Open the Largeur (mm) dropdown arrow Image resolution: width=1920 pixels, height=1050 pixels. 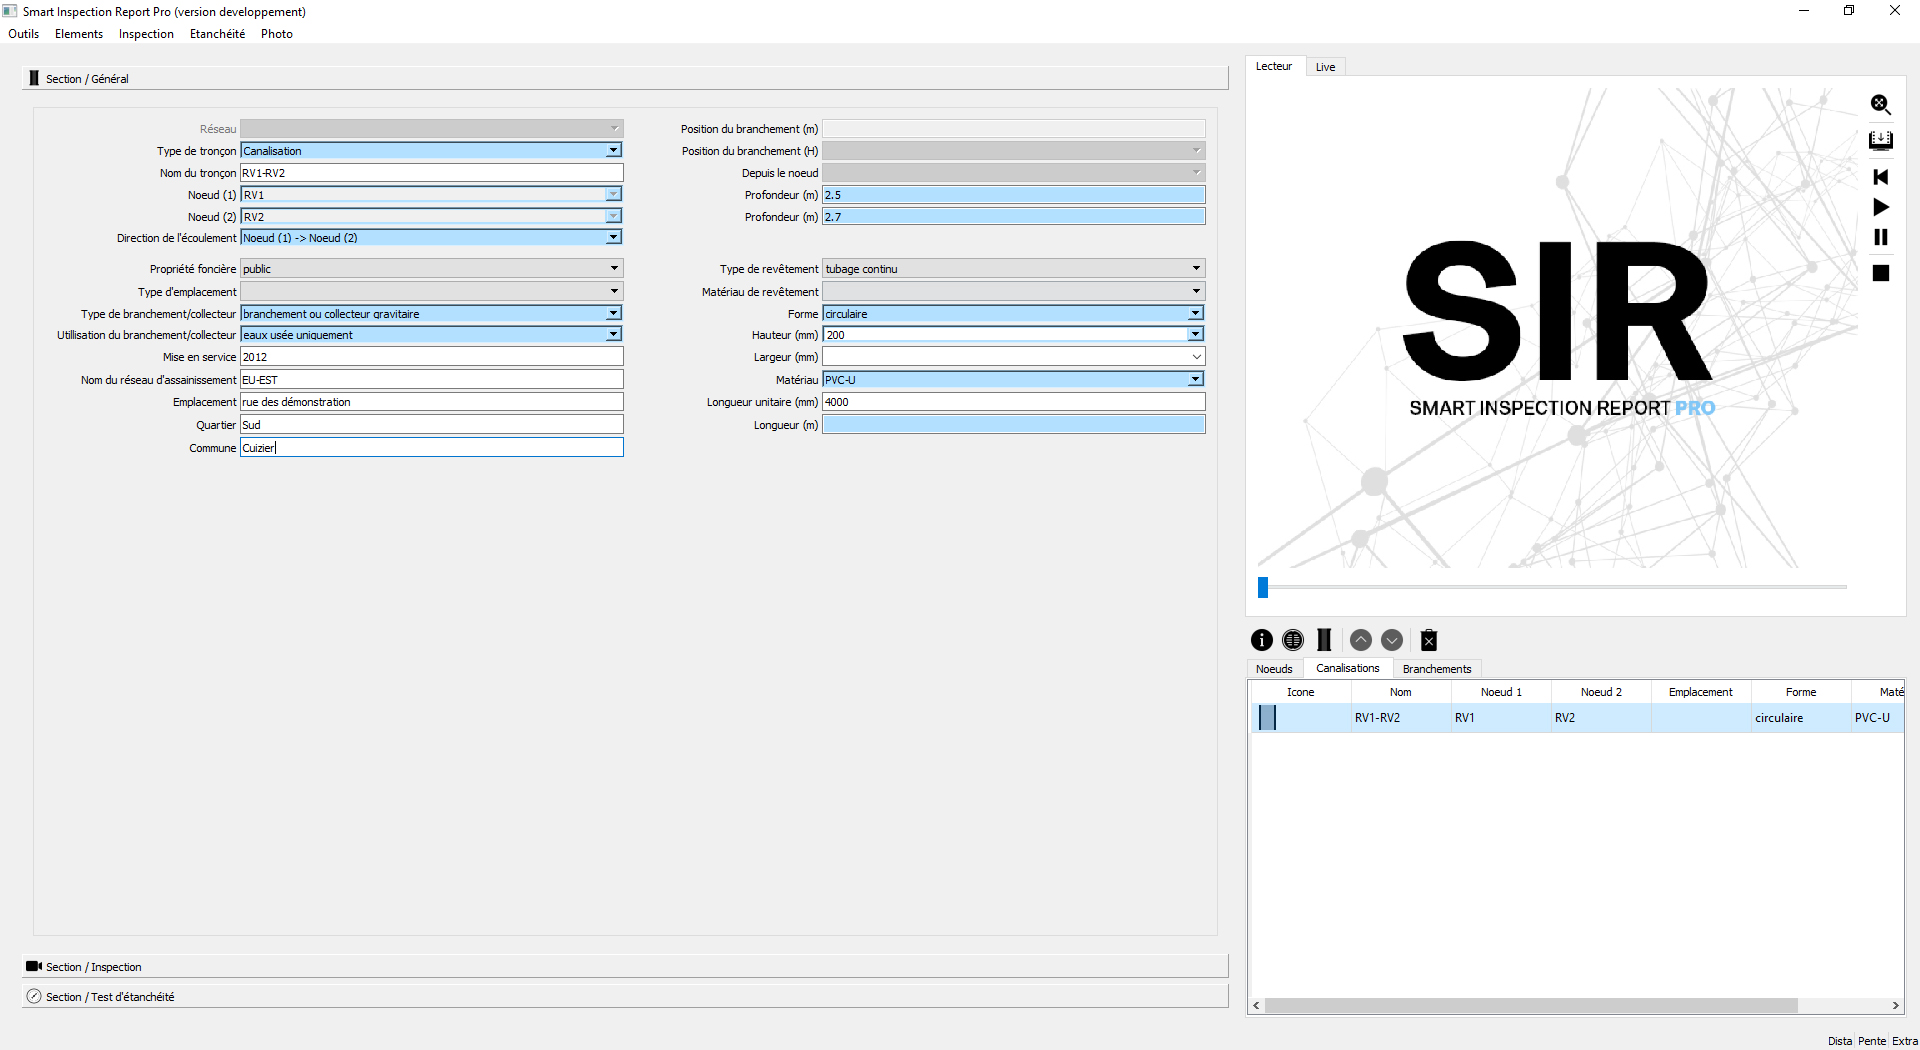(1196, 357)
